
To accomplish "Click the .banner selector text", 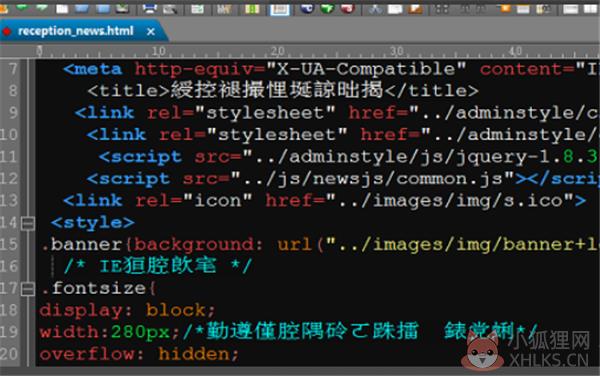I will point(83,244).
